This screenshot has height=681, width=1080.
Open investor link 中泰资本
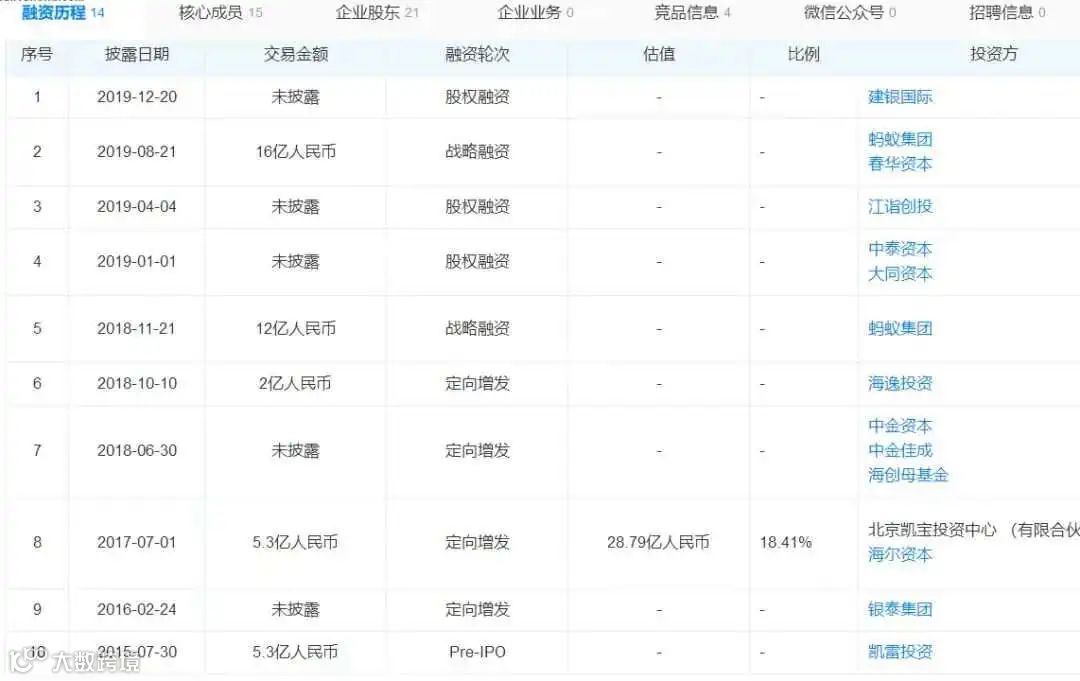tap(900, 249)
